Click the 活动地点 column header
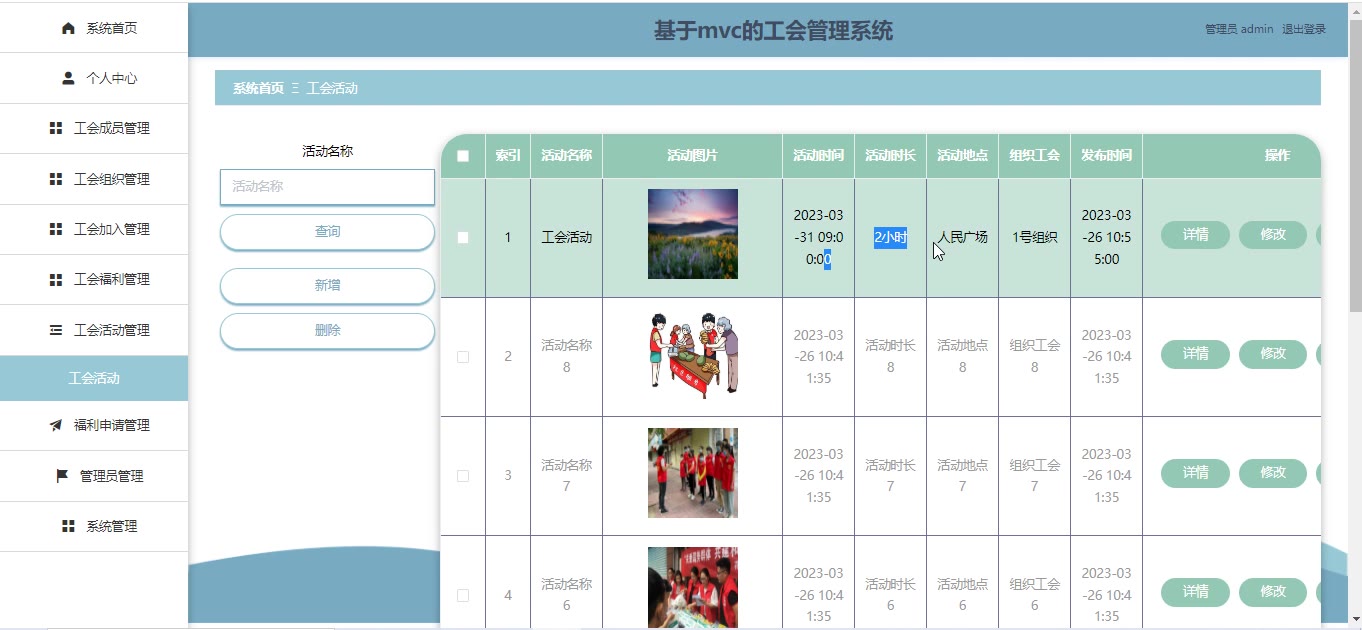 pyautogui.click(x=962, y=156)
